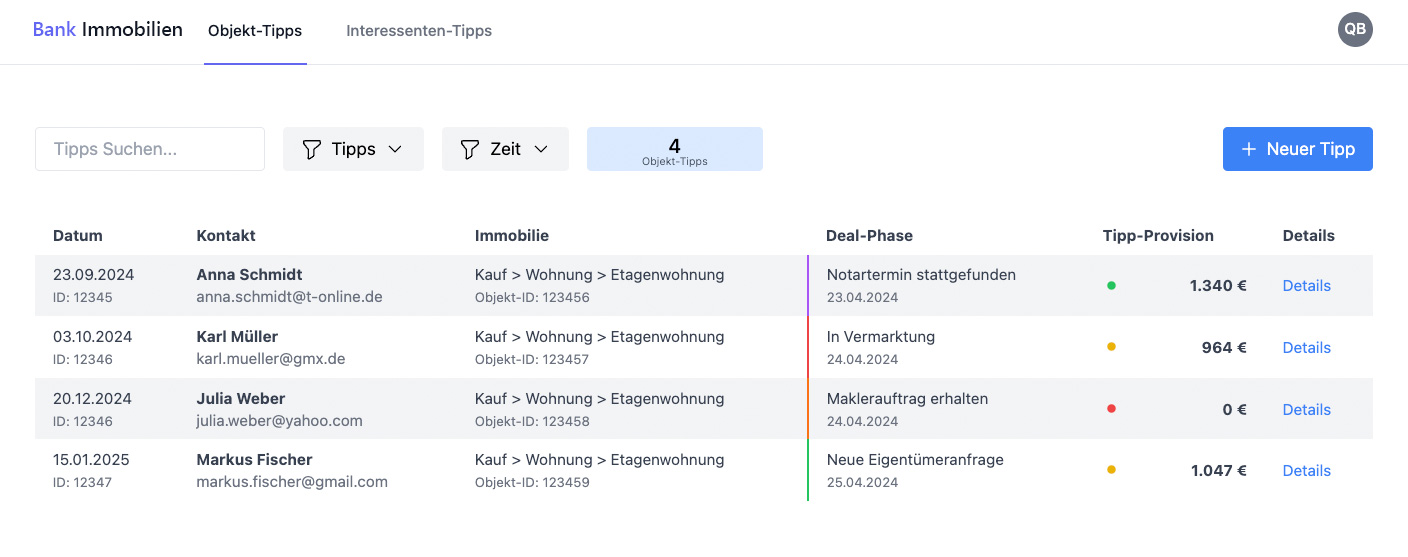The height and width of the screenshot is (557, 1408).
Task: Click the QB user avatar icon
Action: pos(1355,29)
